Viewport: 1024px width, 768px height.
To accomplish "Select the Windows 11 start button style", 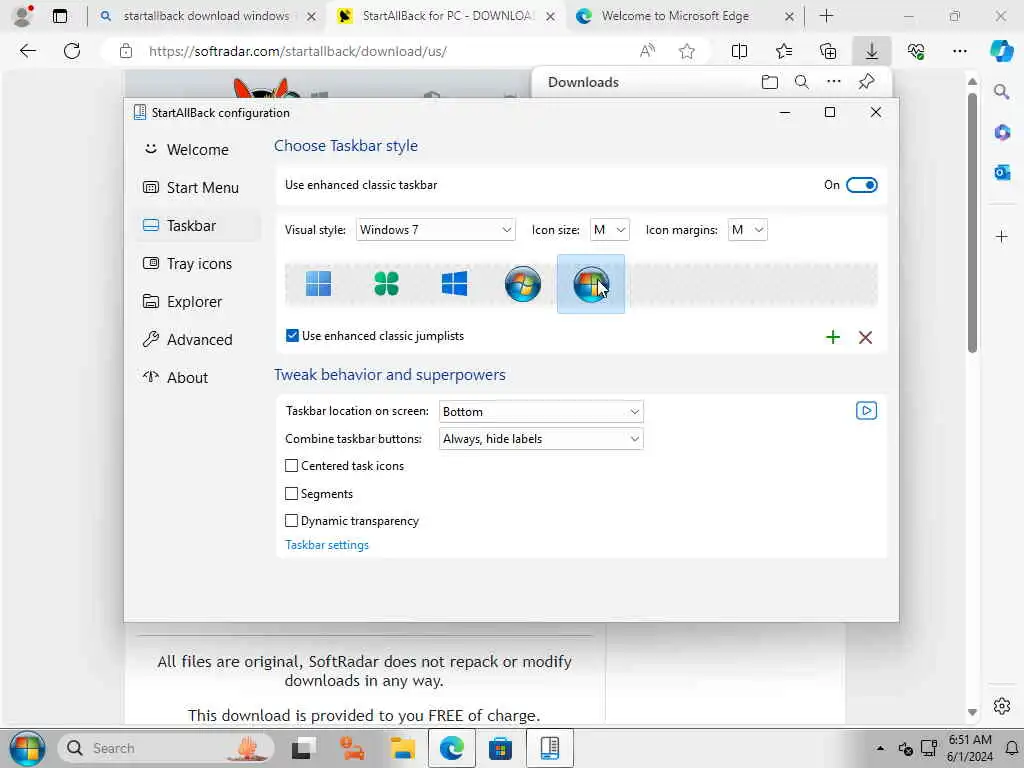I will pyautogui.click(x=318, y=284).
